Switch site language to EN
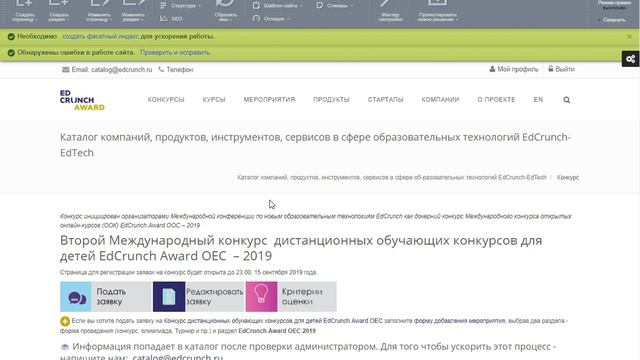640x360 pixels. [538, 100]
